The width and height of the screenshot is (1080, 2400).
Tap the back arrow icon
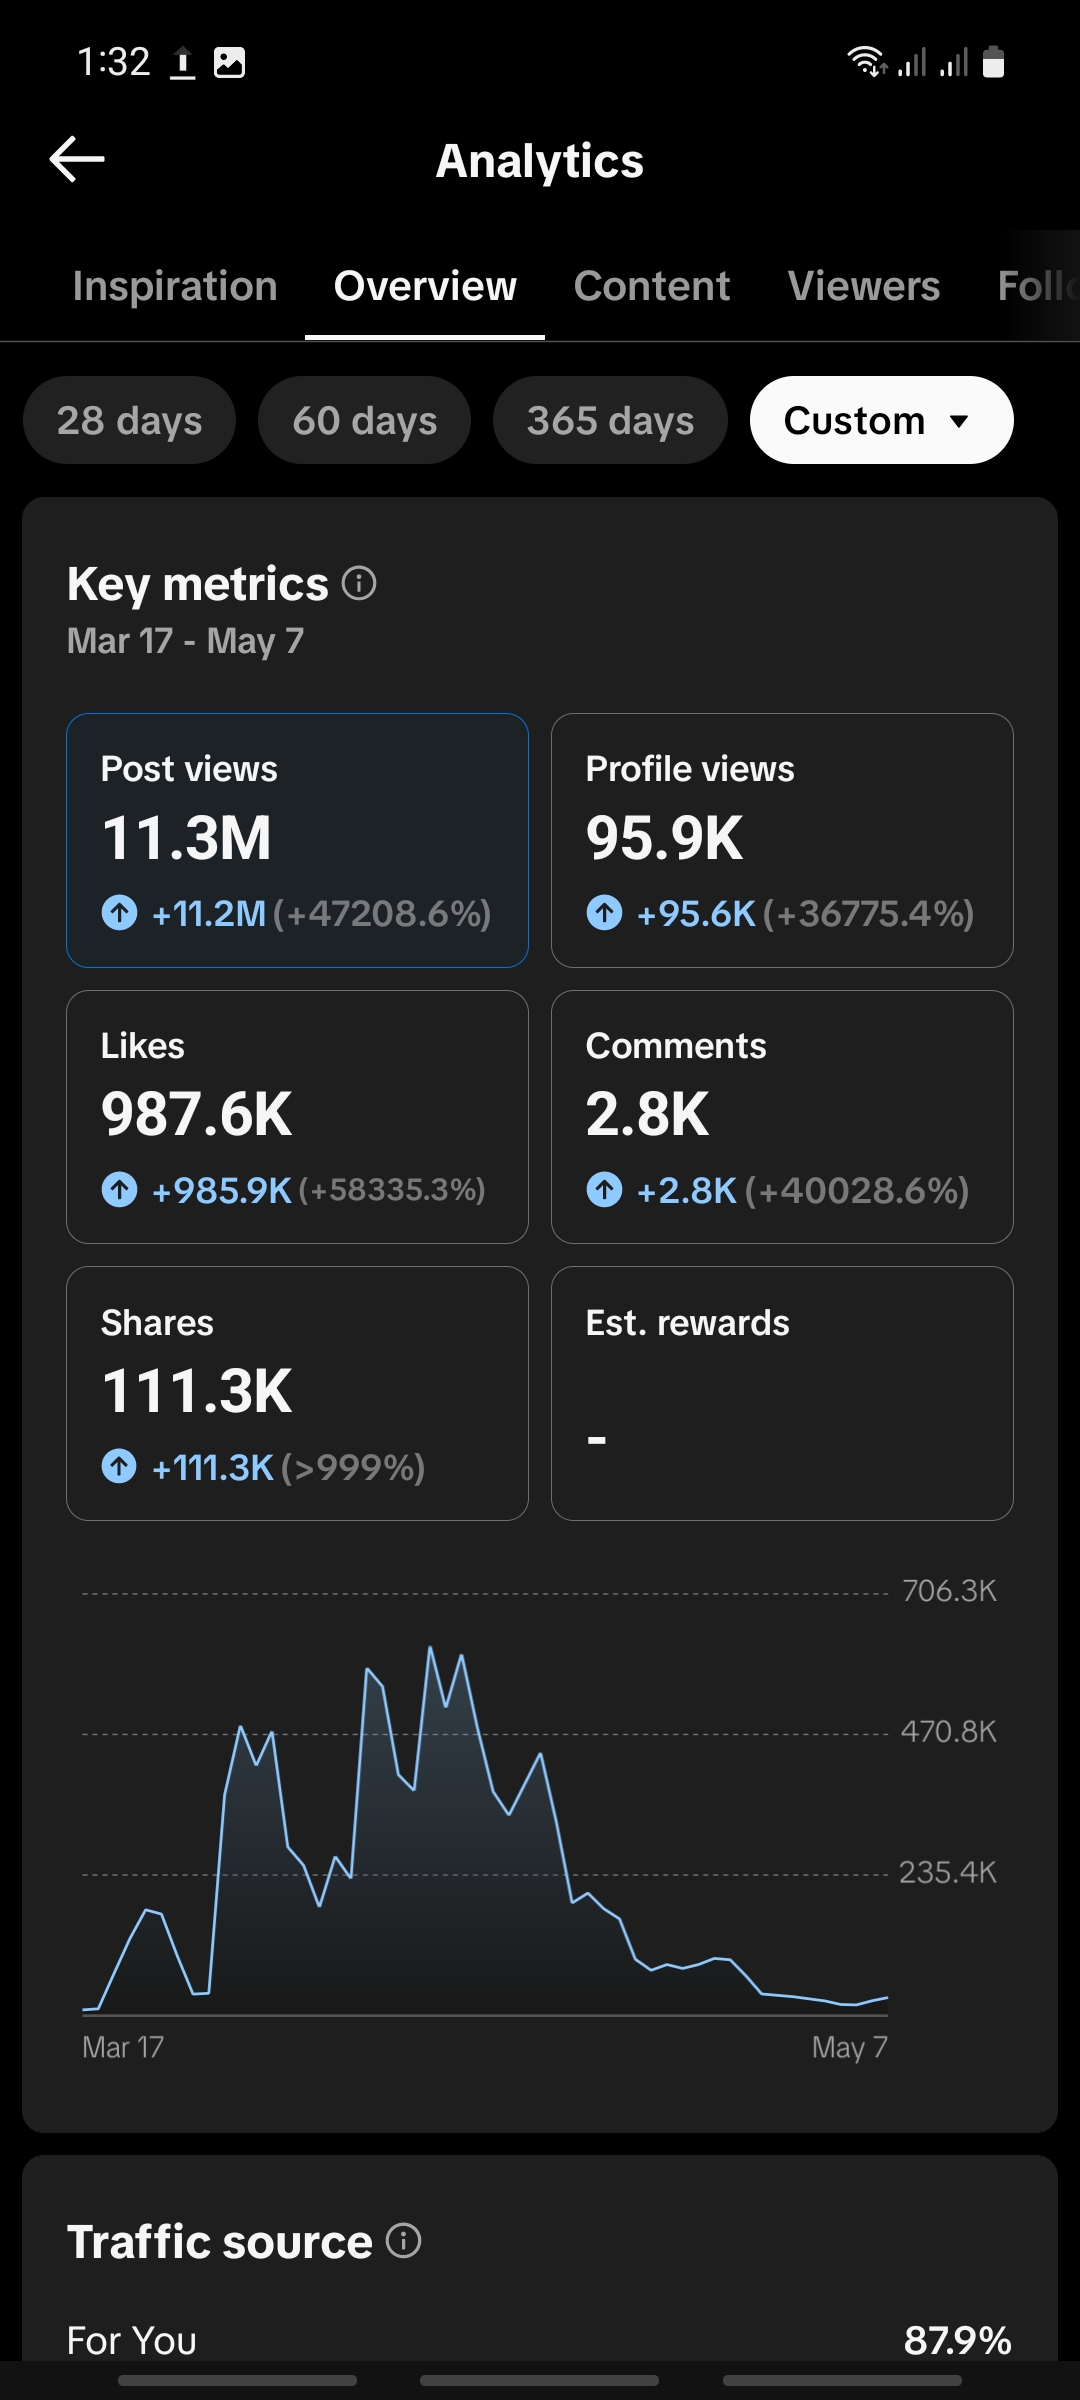[x=77, y=160]
